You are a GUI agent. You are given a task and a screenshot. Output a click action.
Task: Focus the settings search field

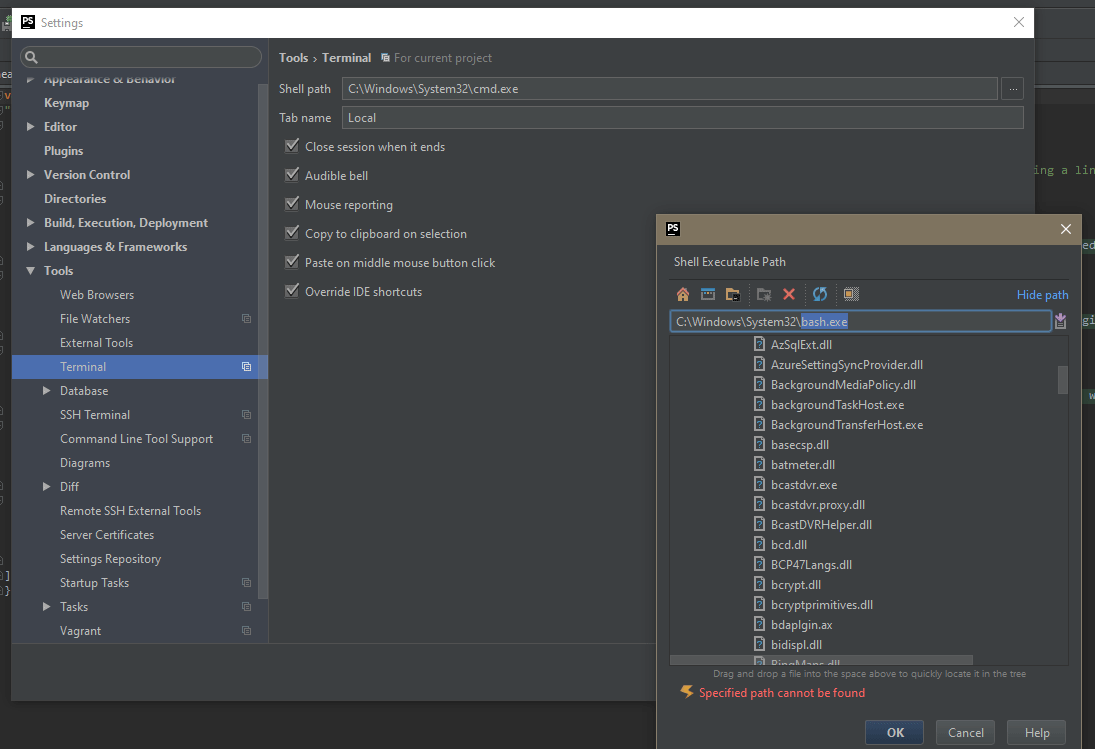point(141,57)
